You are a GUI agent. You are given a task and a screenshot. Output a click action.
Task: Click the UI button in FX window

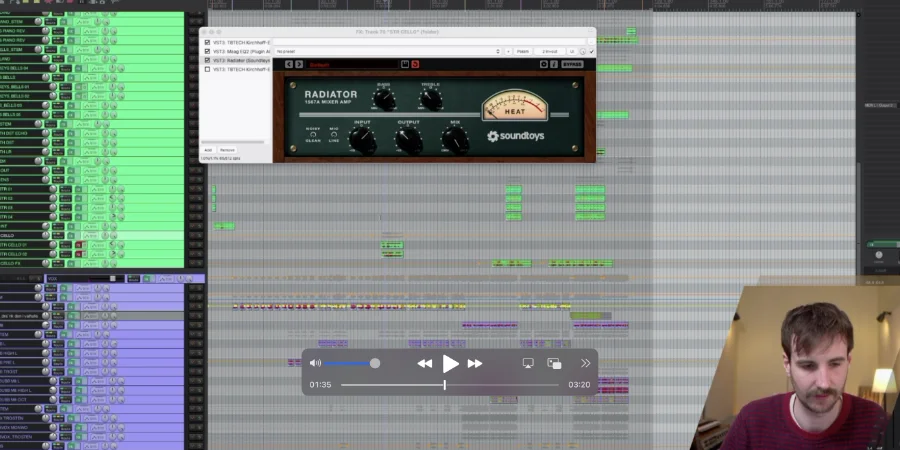tap(572, 52)
